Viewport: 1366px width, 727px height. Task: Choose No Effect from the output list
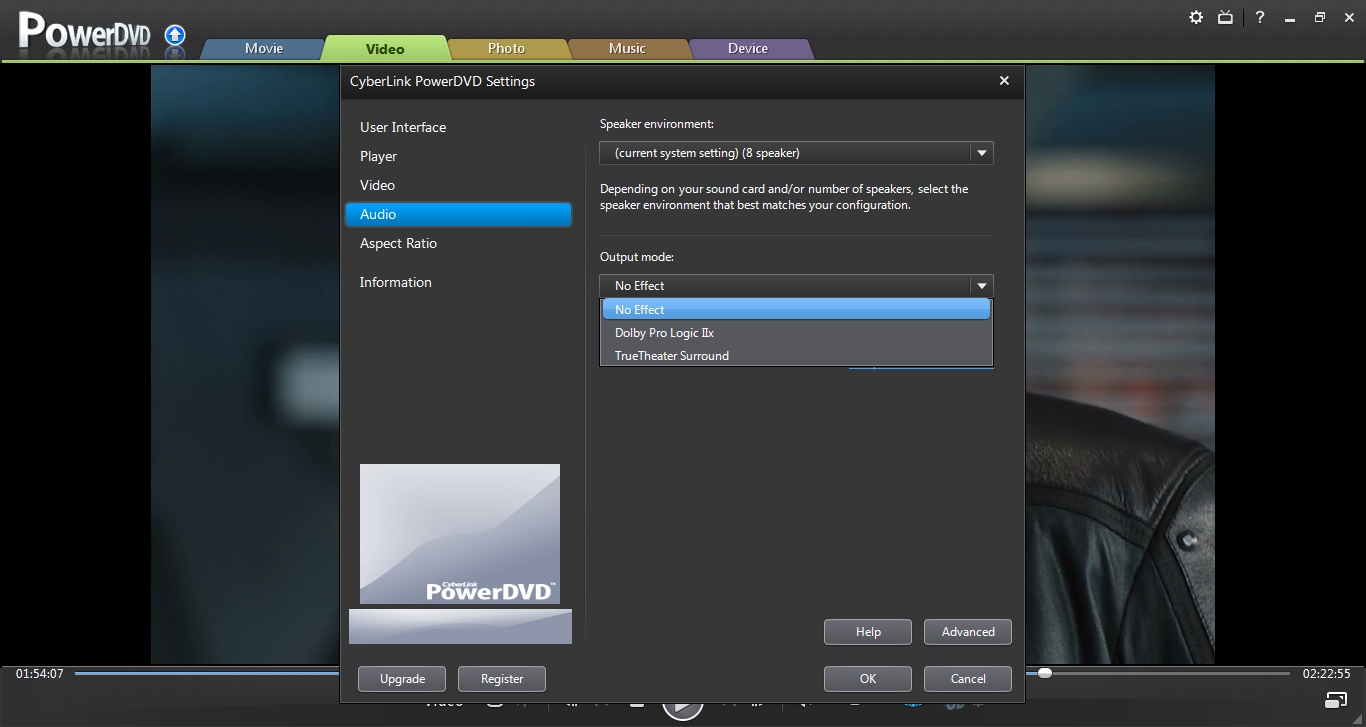coord(796,310)
